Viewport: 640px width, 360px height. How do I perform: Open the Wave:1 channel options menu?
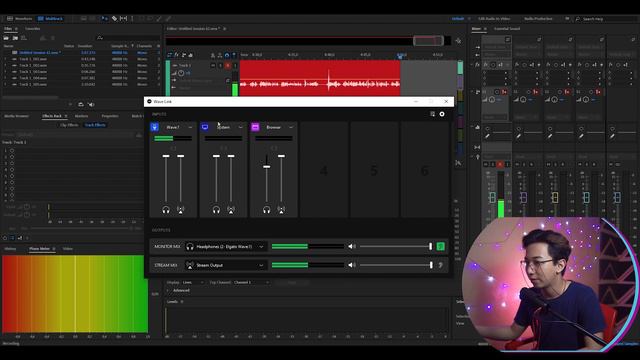point(190,127)
